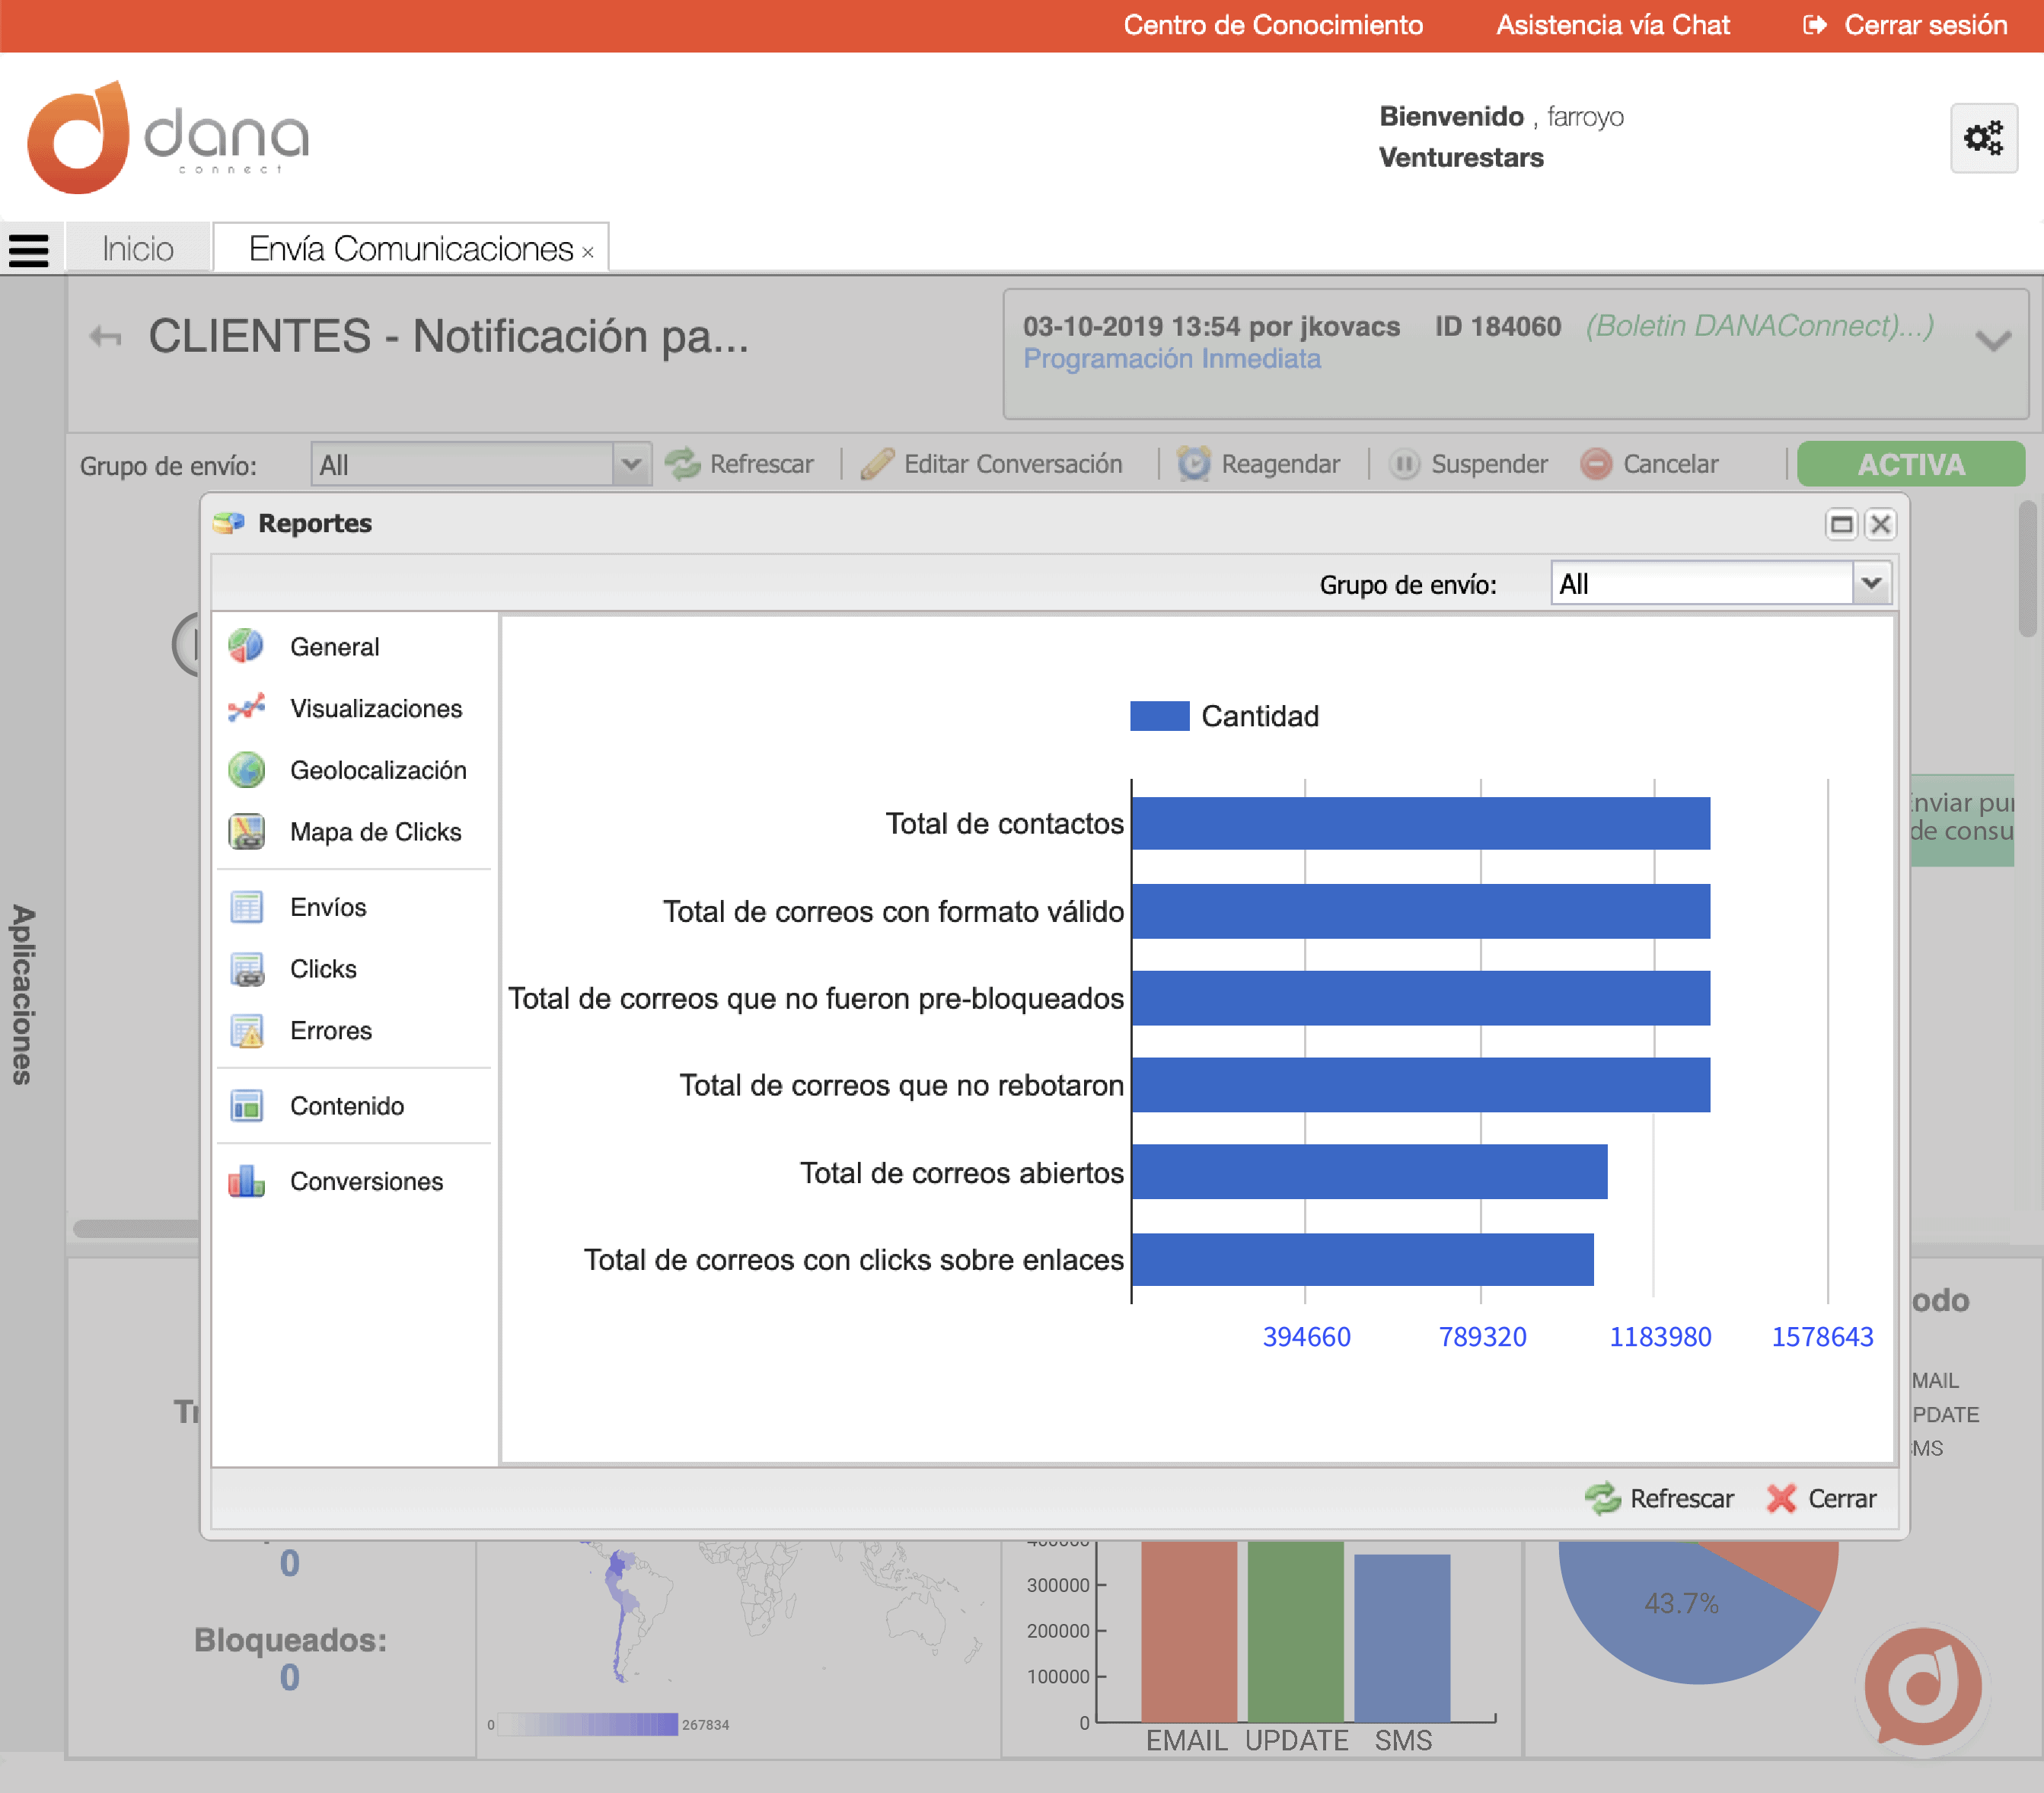The image size is (2044, 1793).
Task: Open the Envíos report icon
Action: click(x=246, y=907)
